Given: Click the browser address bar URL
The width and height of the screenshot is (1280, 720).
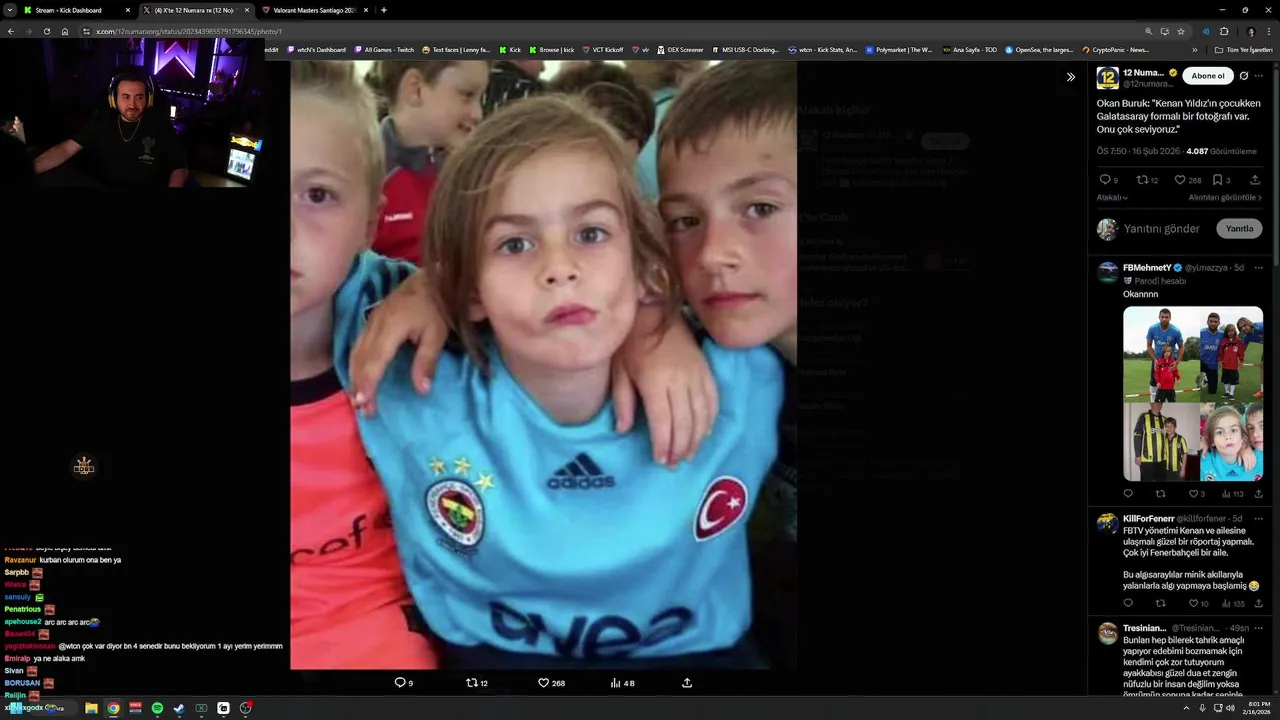Looking at the screenshot, I should click(x=189, y=31).
